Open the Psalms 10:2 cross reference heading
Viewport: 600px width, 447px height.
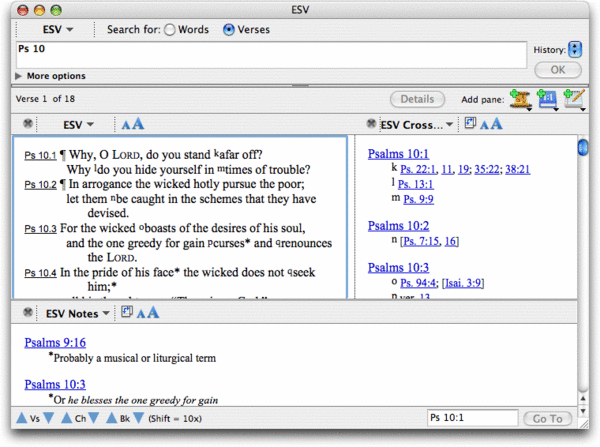pyautogui.click(x=398, y=226)
